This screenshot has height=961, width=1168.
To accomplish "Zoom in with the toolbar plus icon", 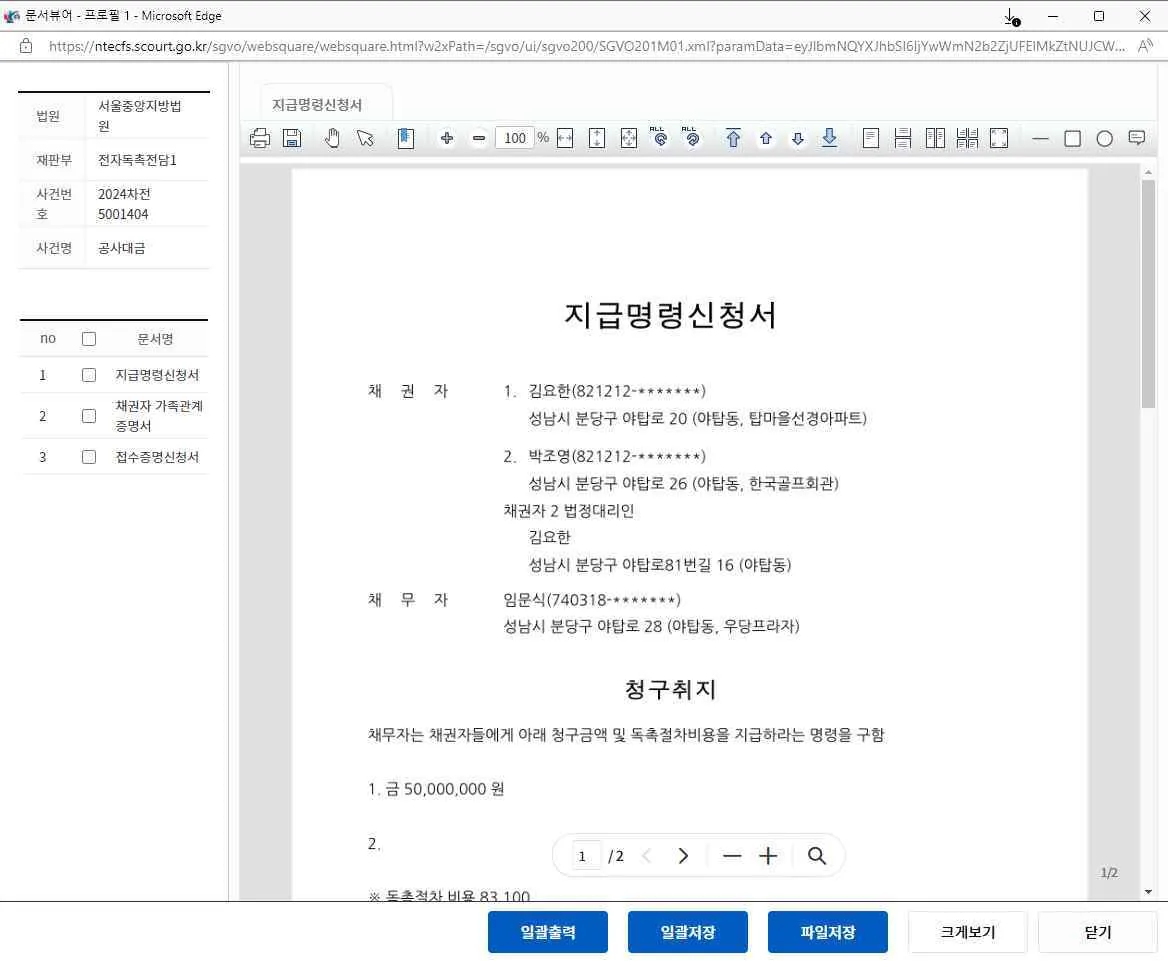I will click(x=447, y=138).
